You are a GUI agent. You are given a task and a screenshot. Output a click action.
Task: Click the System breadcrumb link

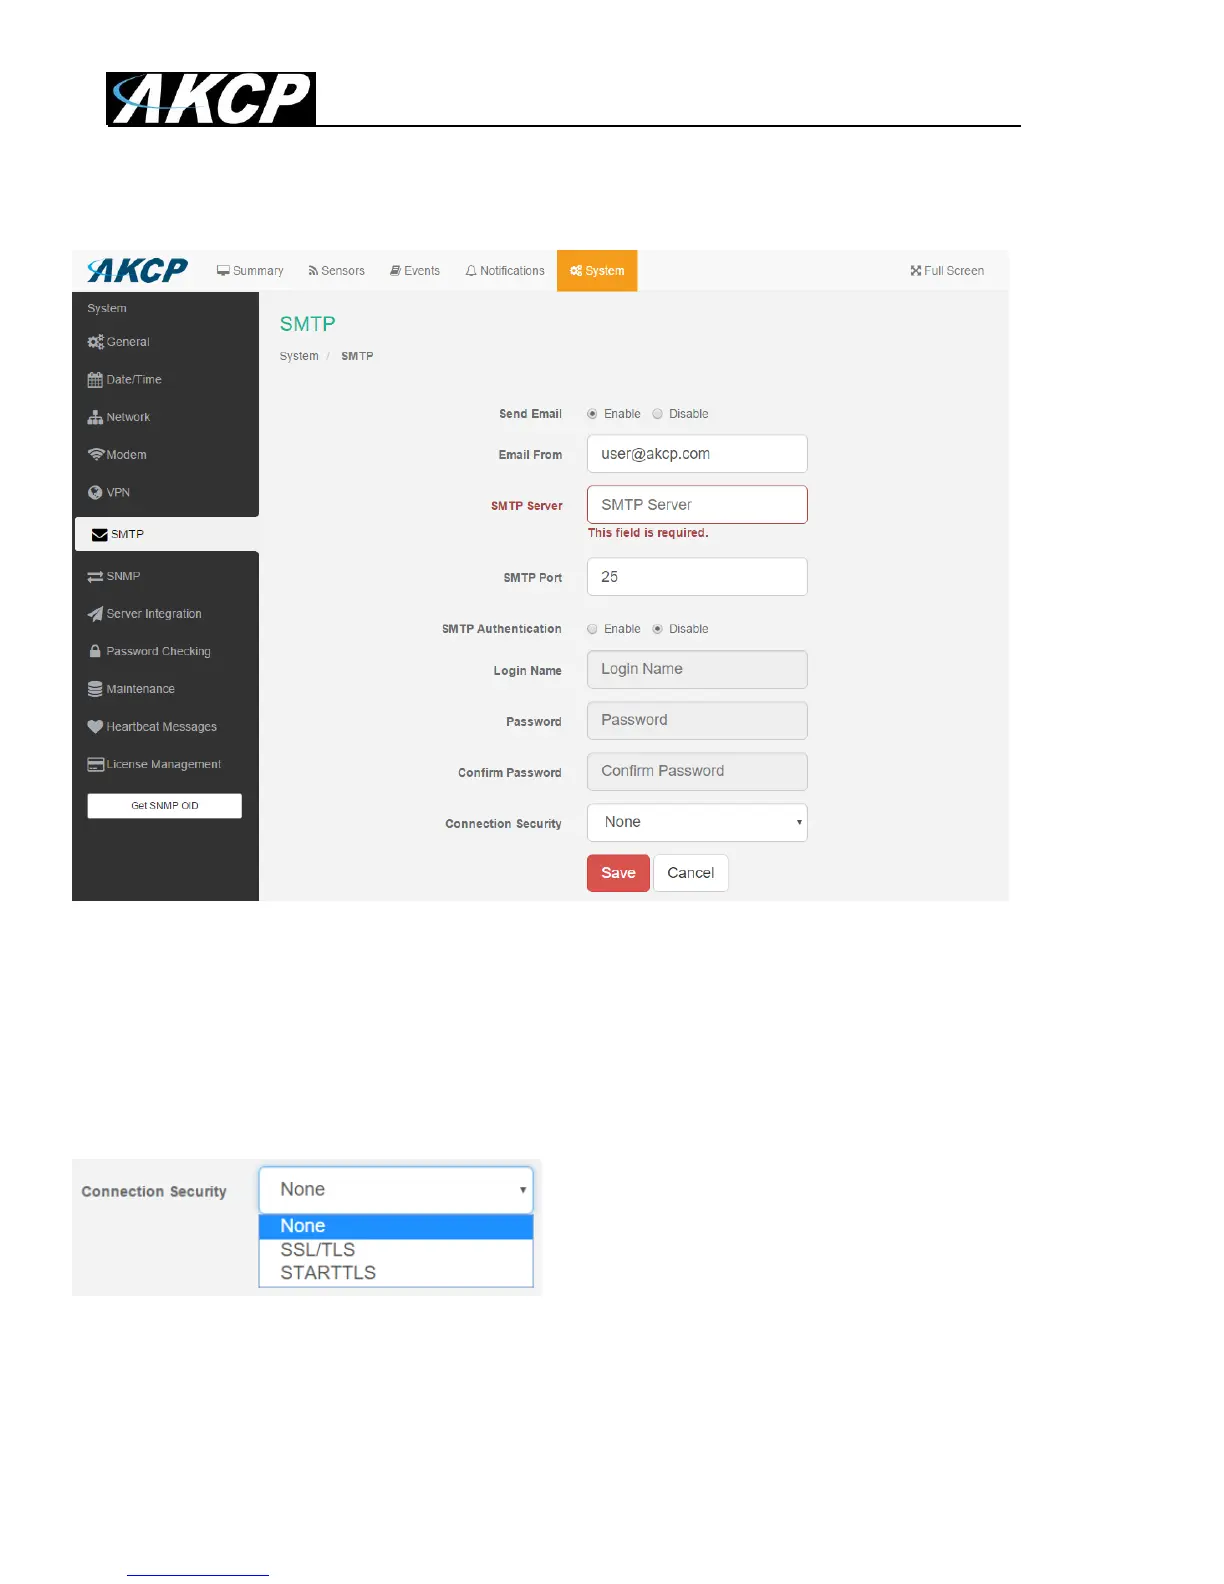pos(299,356)
